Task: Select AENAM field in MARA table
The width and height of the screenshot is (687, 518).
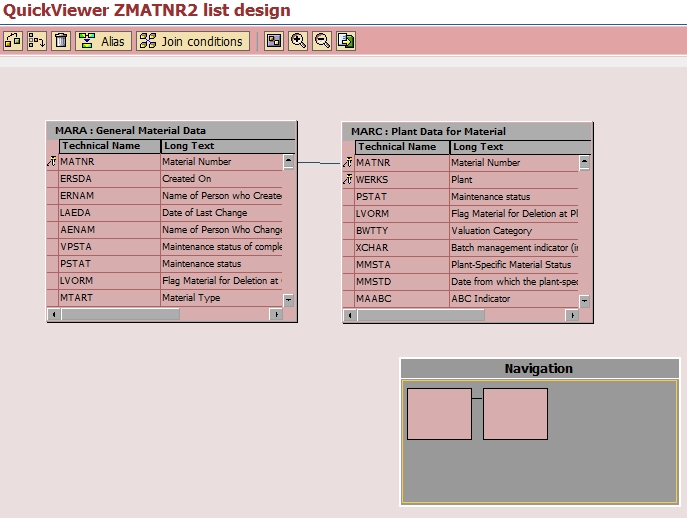Action: [110, 230]
